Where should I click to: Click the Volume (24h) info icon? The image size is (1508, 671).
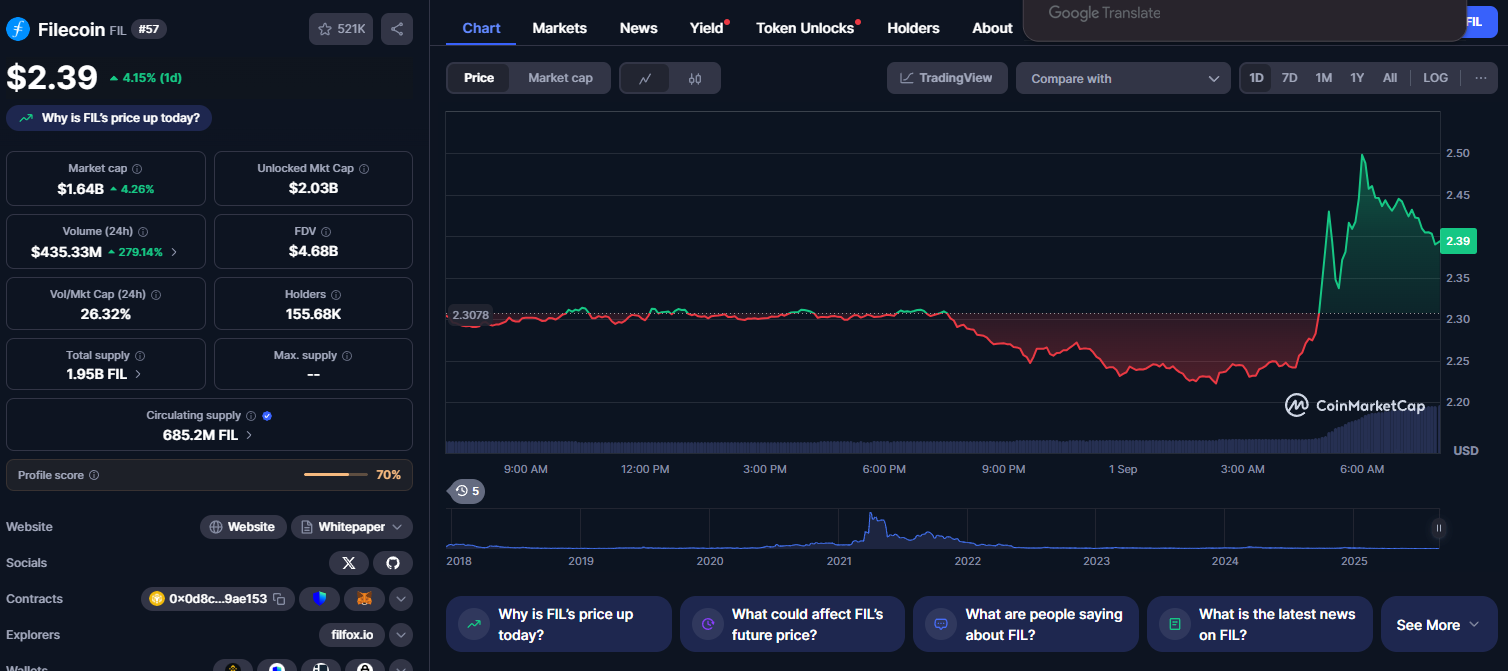143,232
